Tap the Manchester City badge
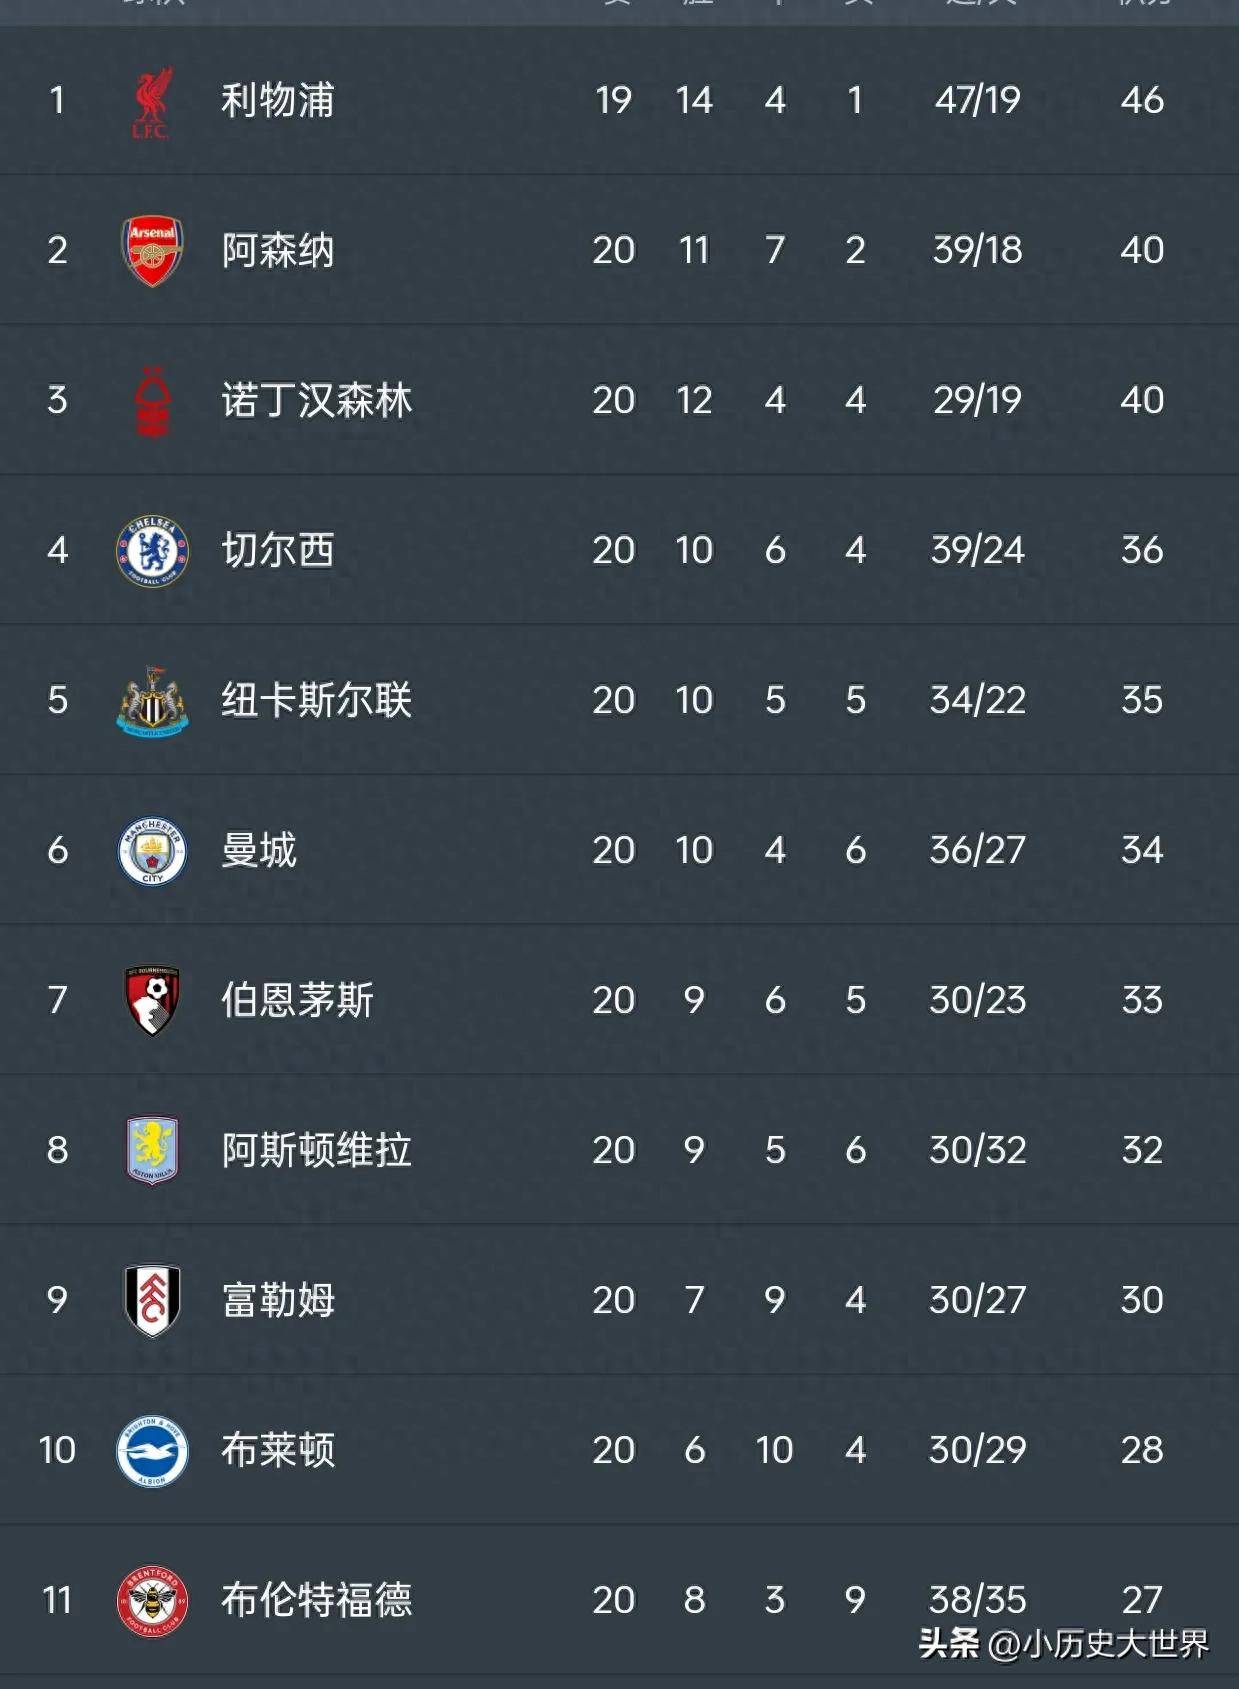 coord(152,851)
